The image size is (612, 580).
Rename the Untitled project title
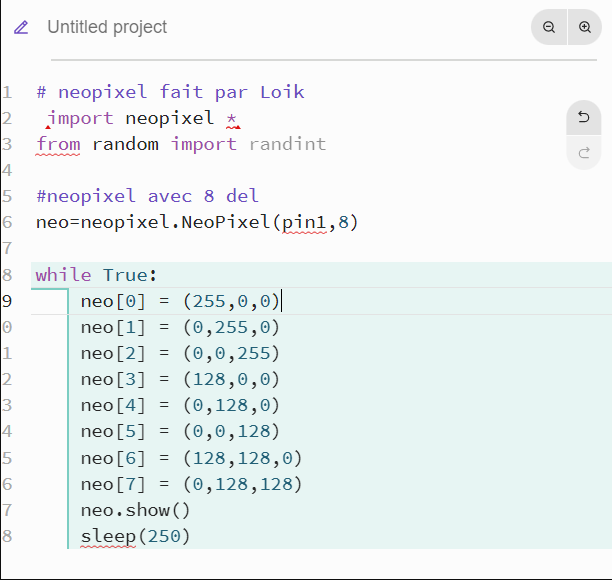[x=107, y=27]
